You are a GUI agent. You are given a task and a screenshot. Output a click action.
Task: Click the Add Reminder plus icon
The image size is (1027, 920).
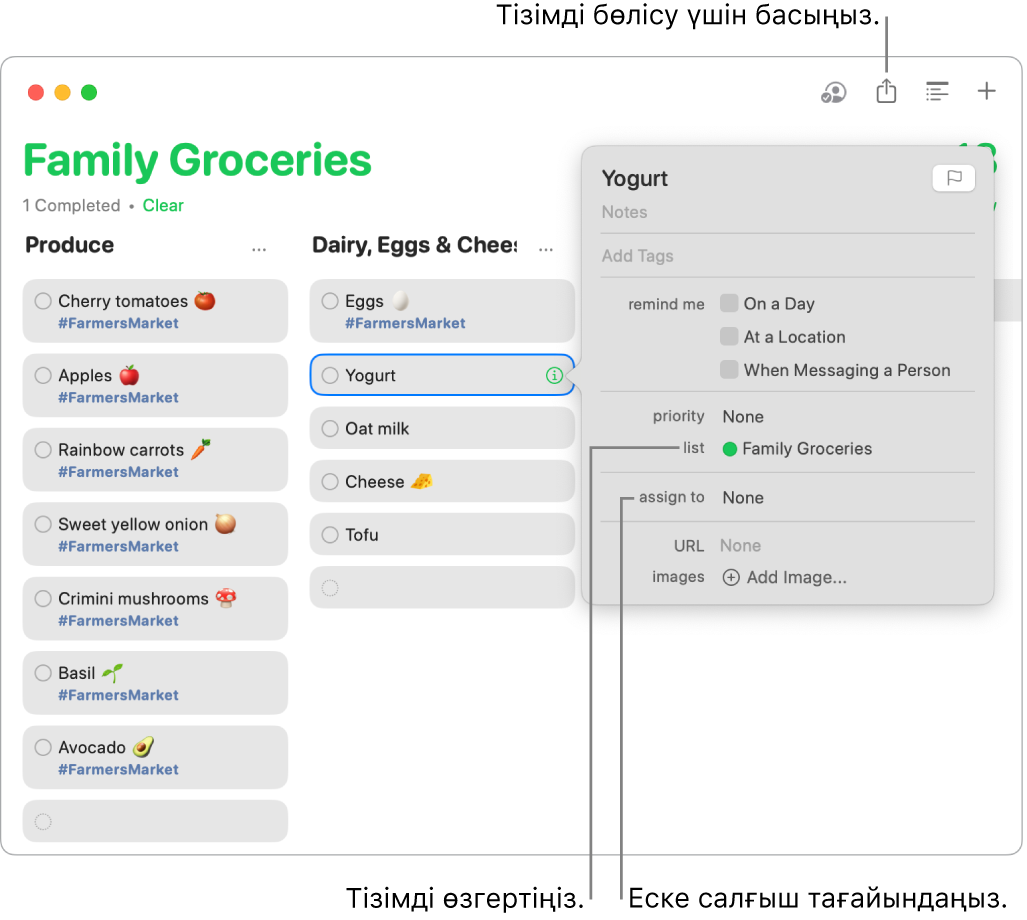[986, 91]
